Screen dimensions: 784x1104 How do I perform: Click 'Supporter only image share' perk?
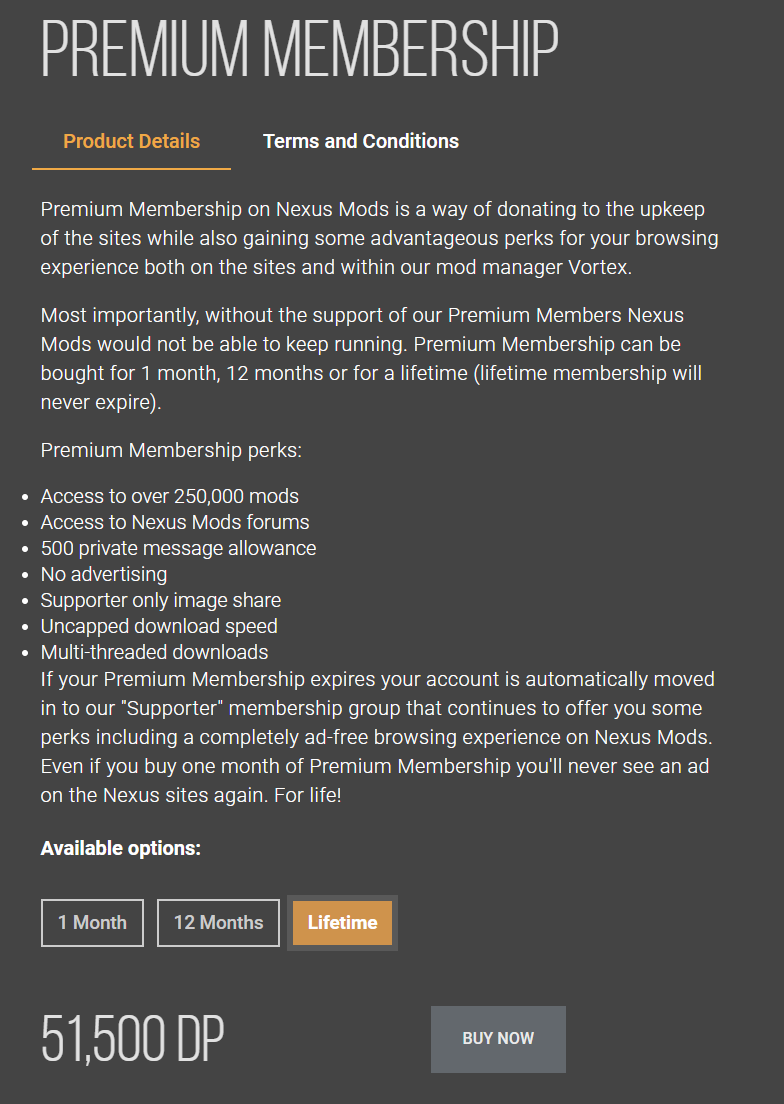tap(161, 601)
